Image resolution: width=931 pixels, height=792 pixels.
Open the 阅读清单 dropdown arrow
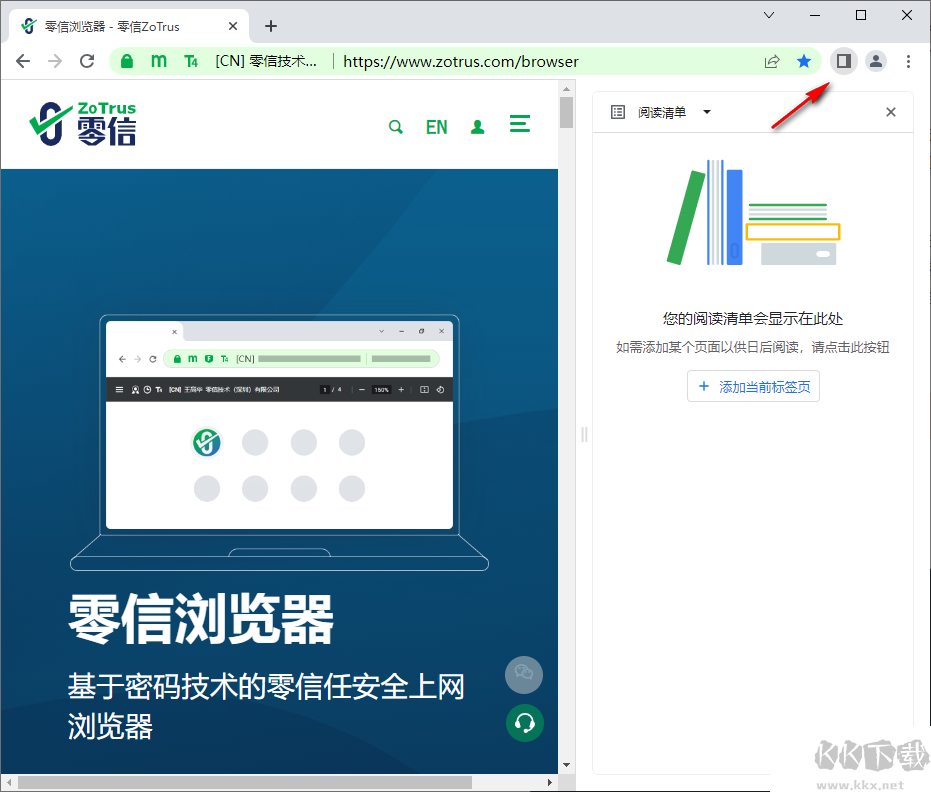point(706,112)
